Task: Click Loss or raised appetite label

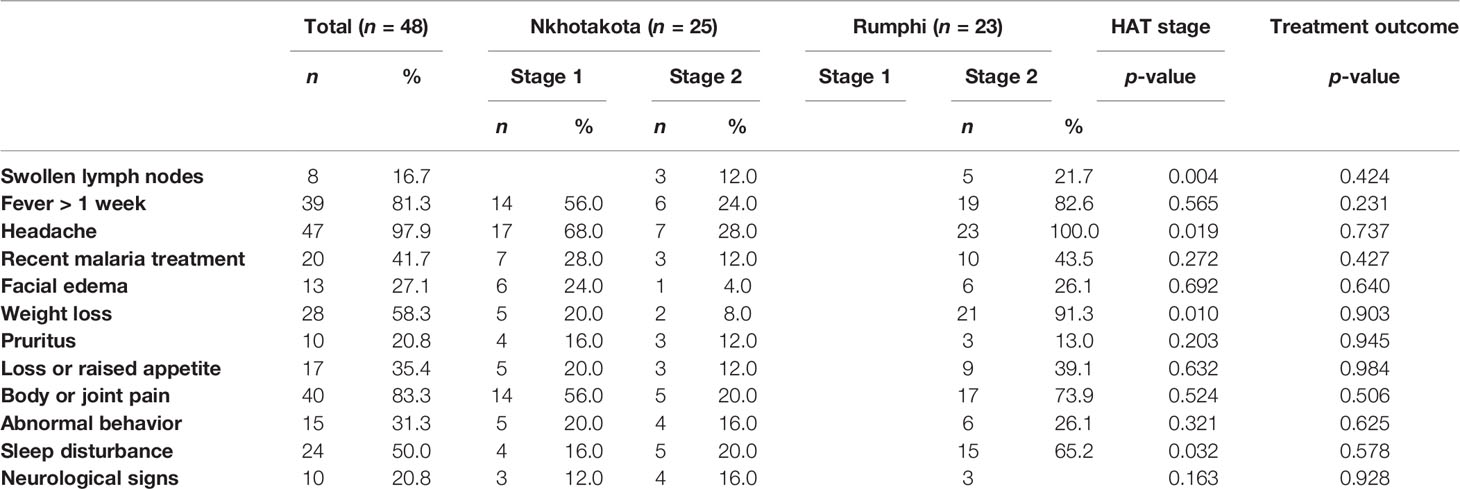Action: (111, 369)
